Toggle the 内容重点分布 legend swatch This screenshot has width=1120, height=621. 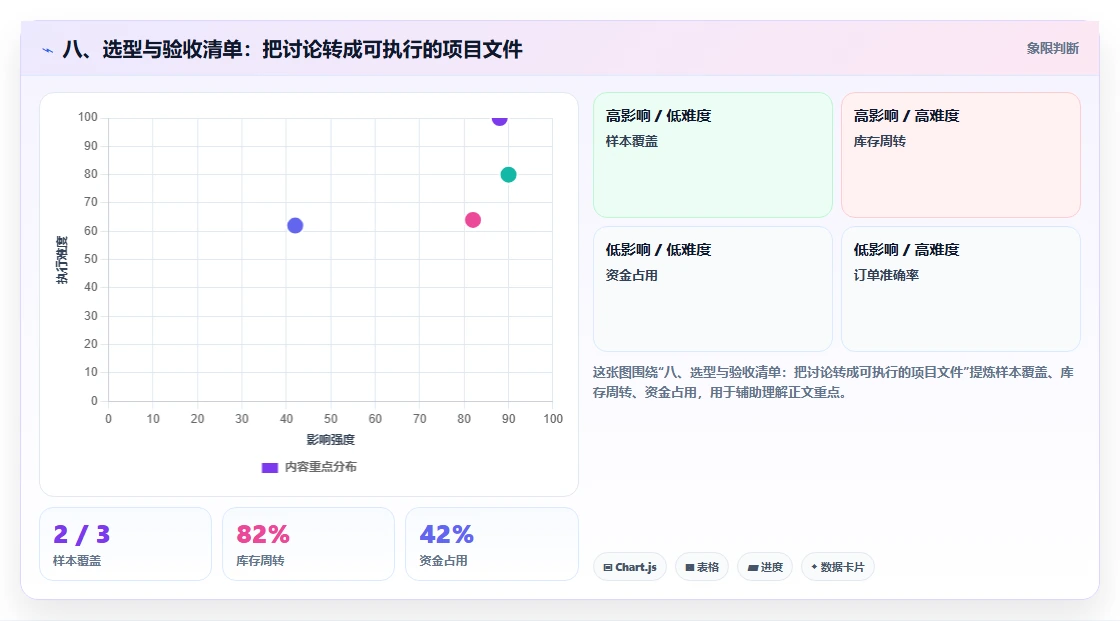click(269, 467)
